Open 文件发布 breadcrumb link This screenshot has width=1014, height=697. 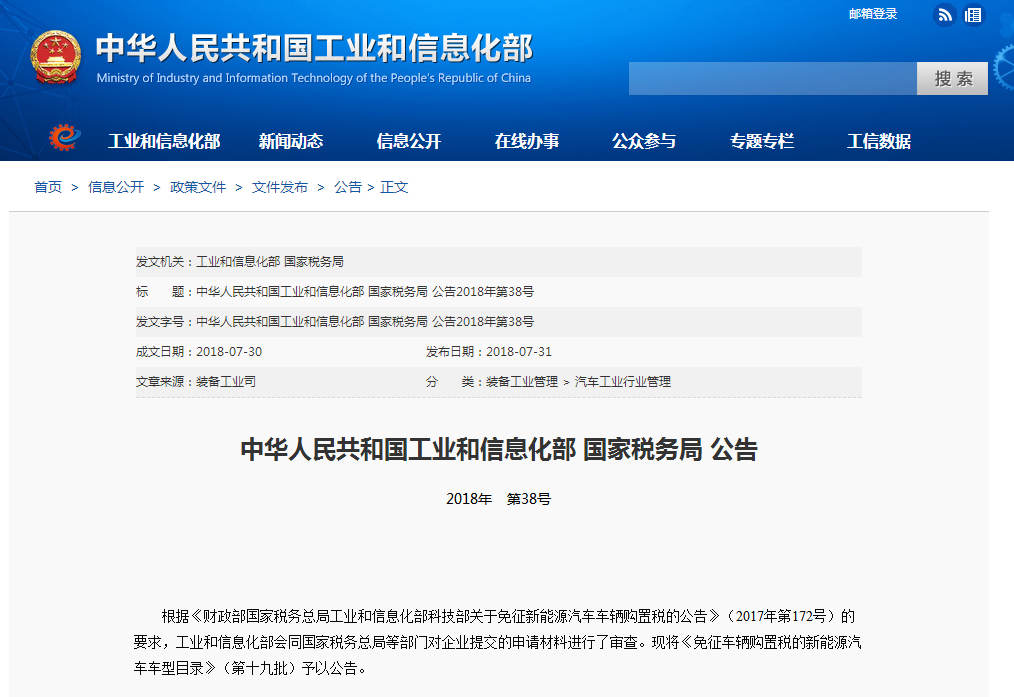coord(280,187)
